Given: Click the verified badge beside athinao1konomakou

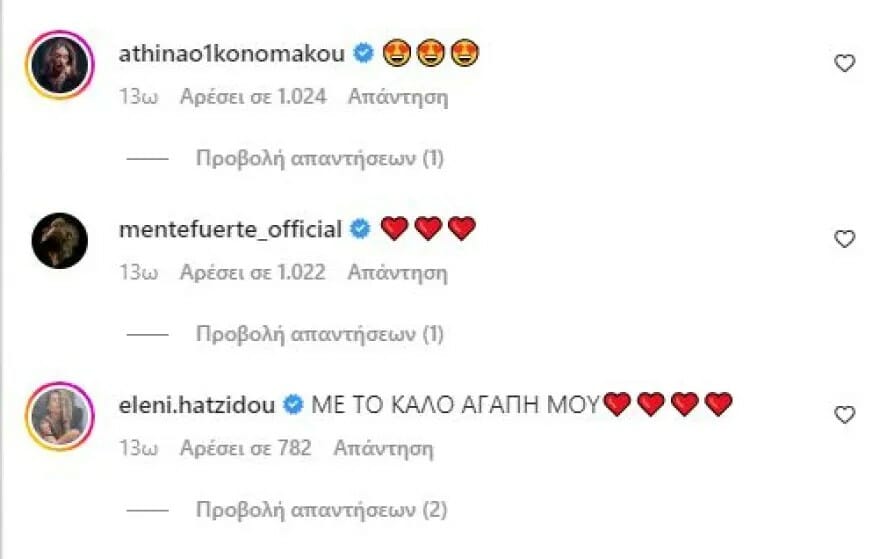Looking at the screenshot, I should tap(365, 55).
